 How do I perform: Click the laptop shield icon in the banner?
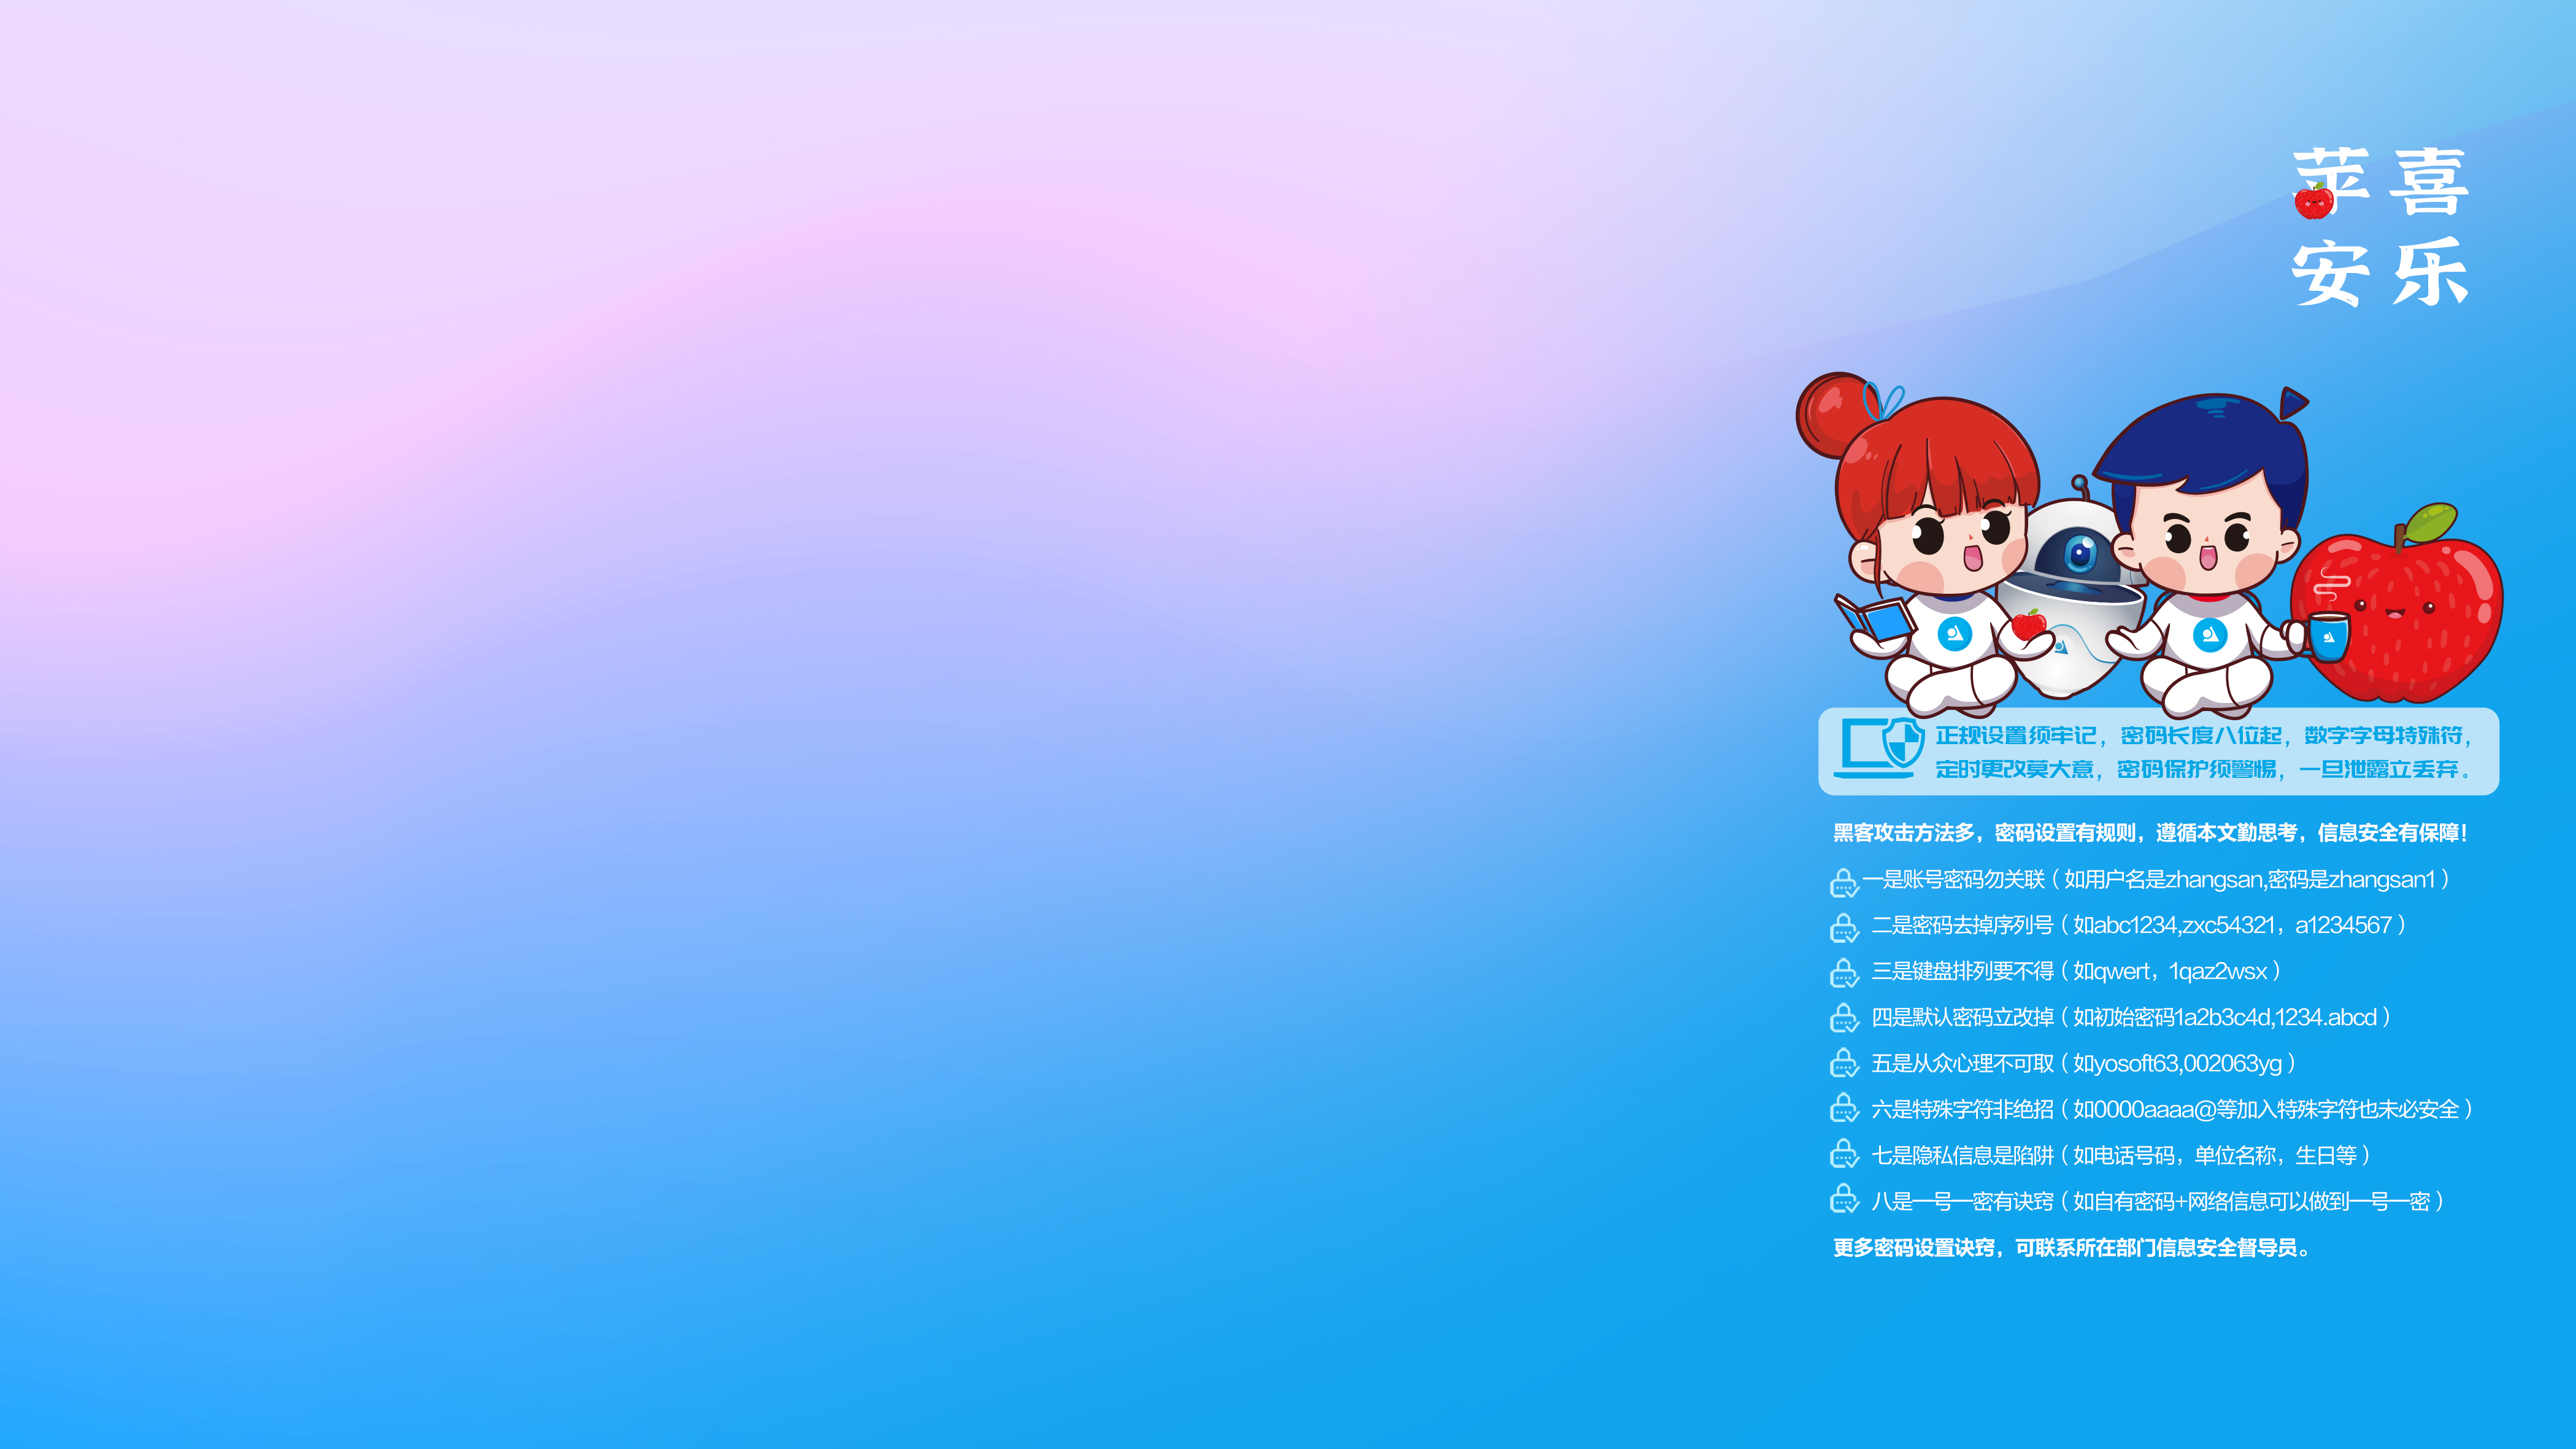click(1879, 748)
